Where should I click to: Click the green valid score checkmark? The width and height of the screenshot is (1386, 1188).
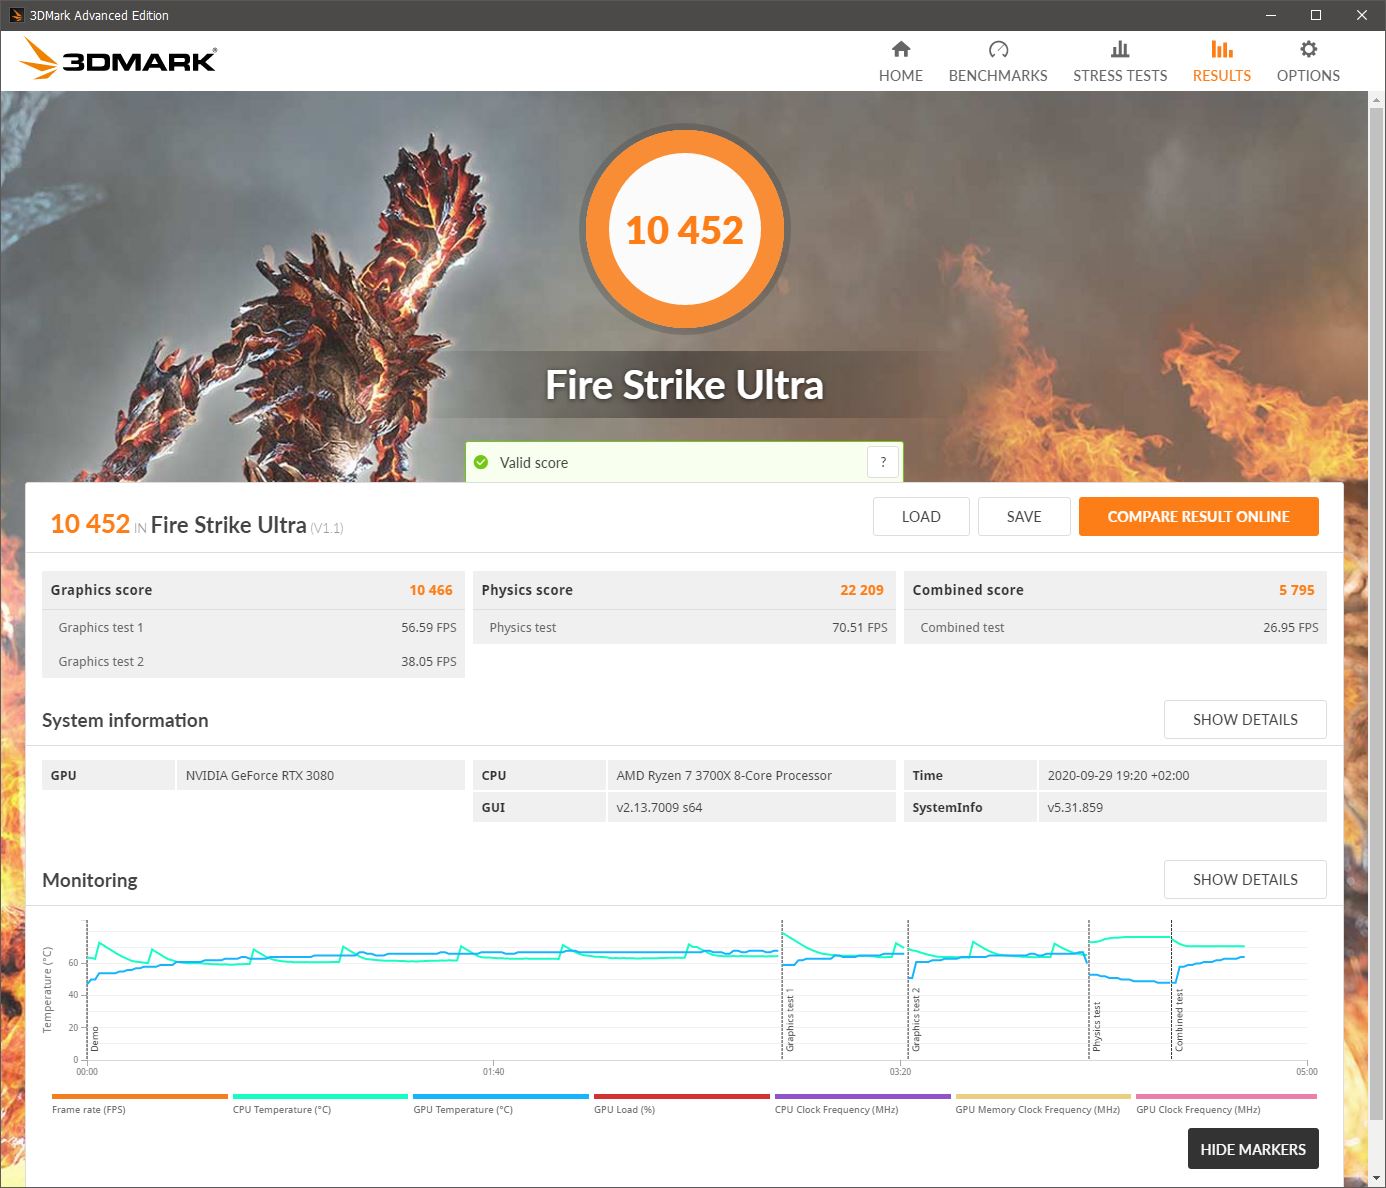481,462
